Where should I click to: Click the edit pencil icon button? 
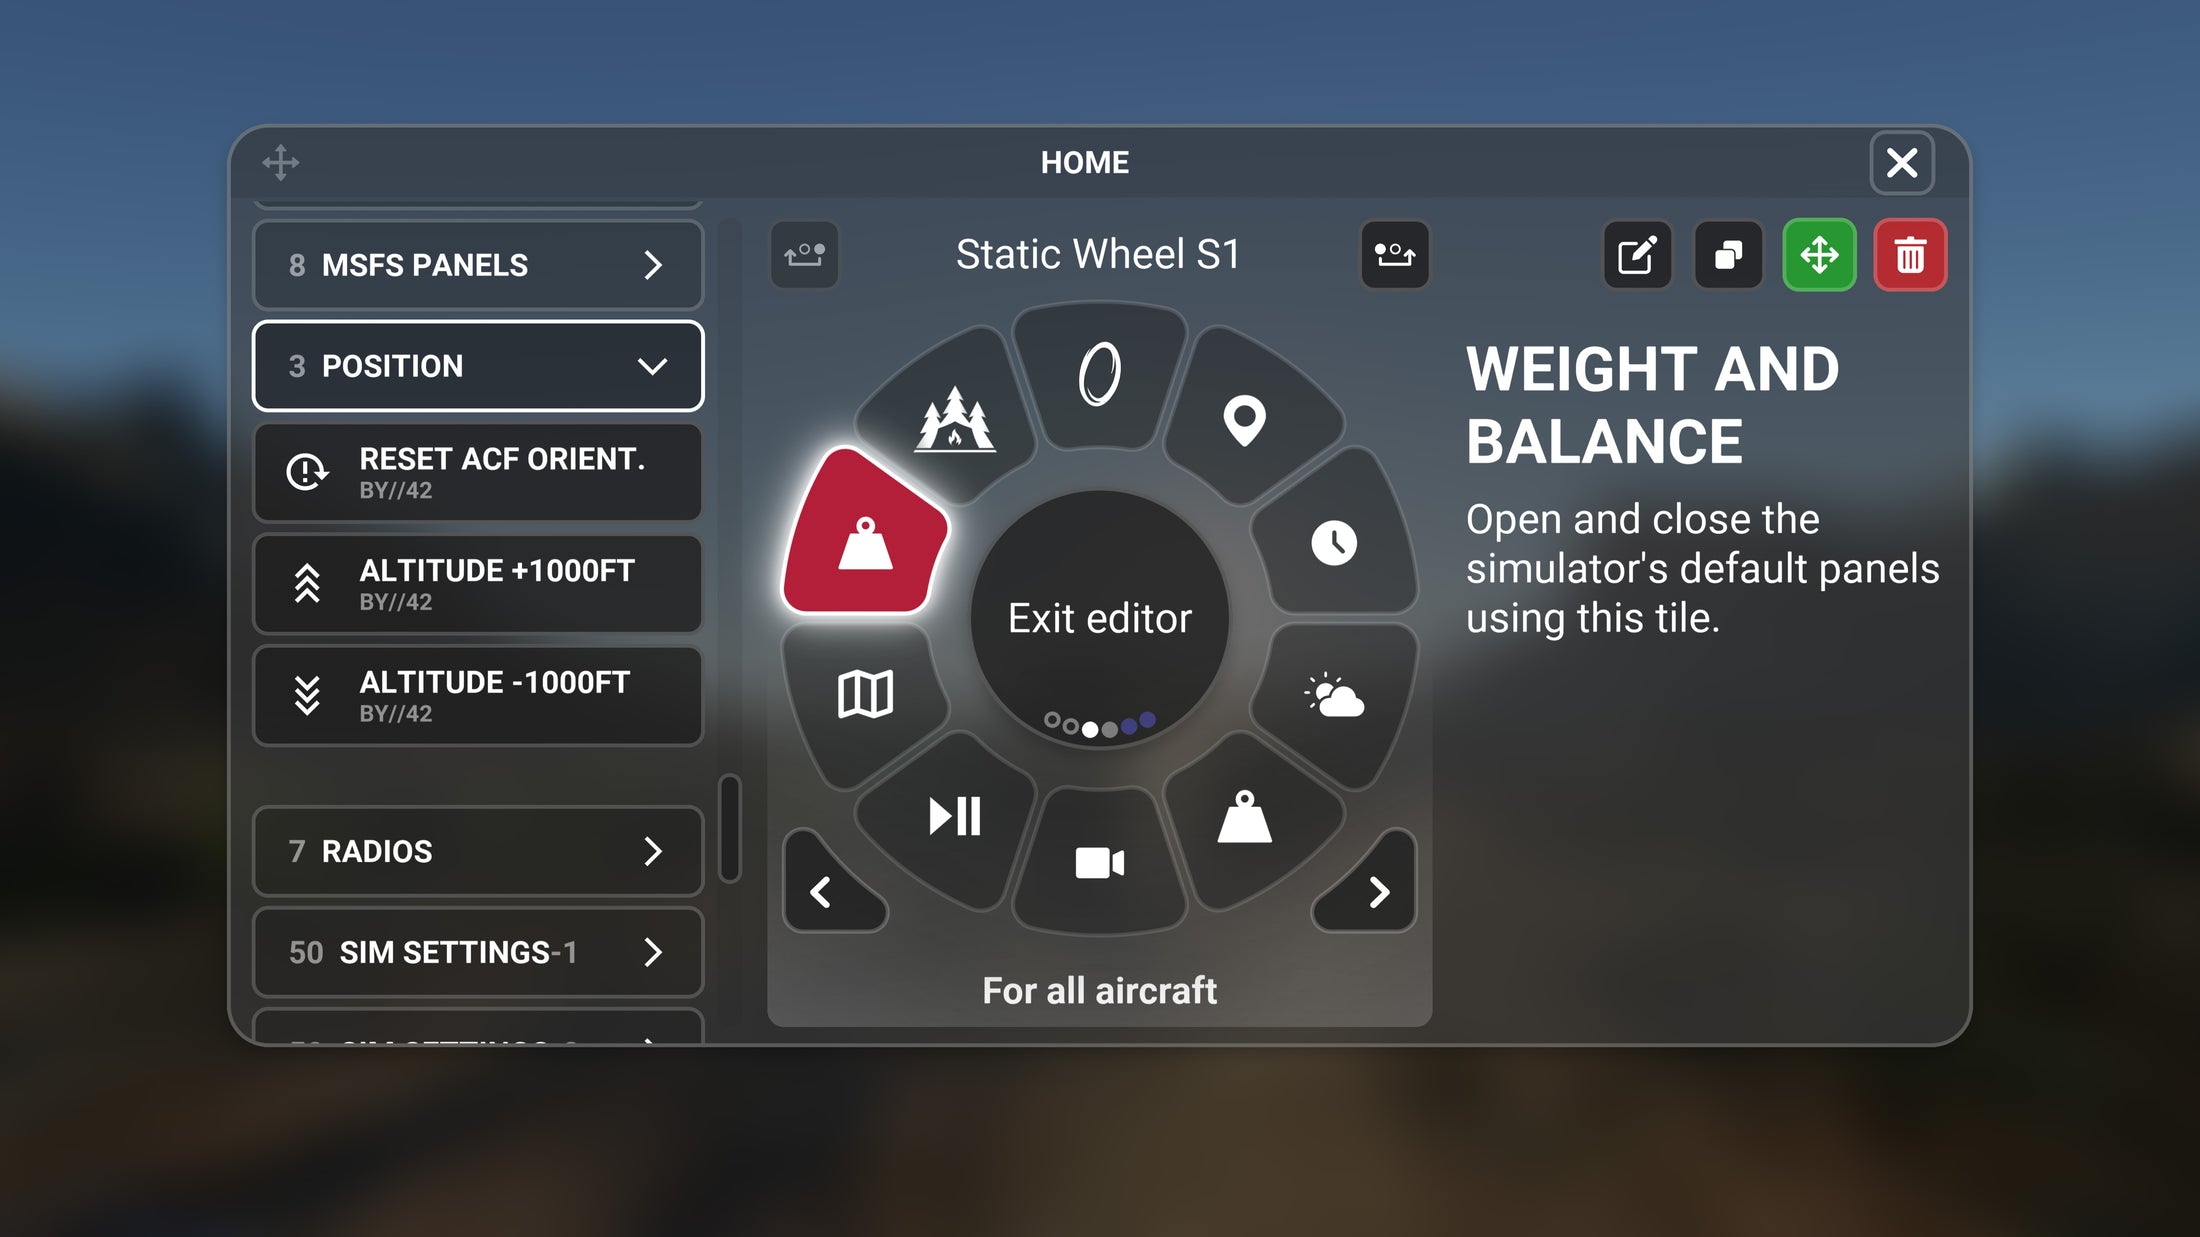pyautogui.click(x=1637, y=255)
